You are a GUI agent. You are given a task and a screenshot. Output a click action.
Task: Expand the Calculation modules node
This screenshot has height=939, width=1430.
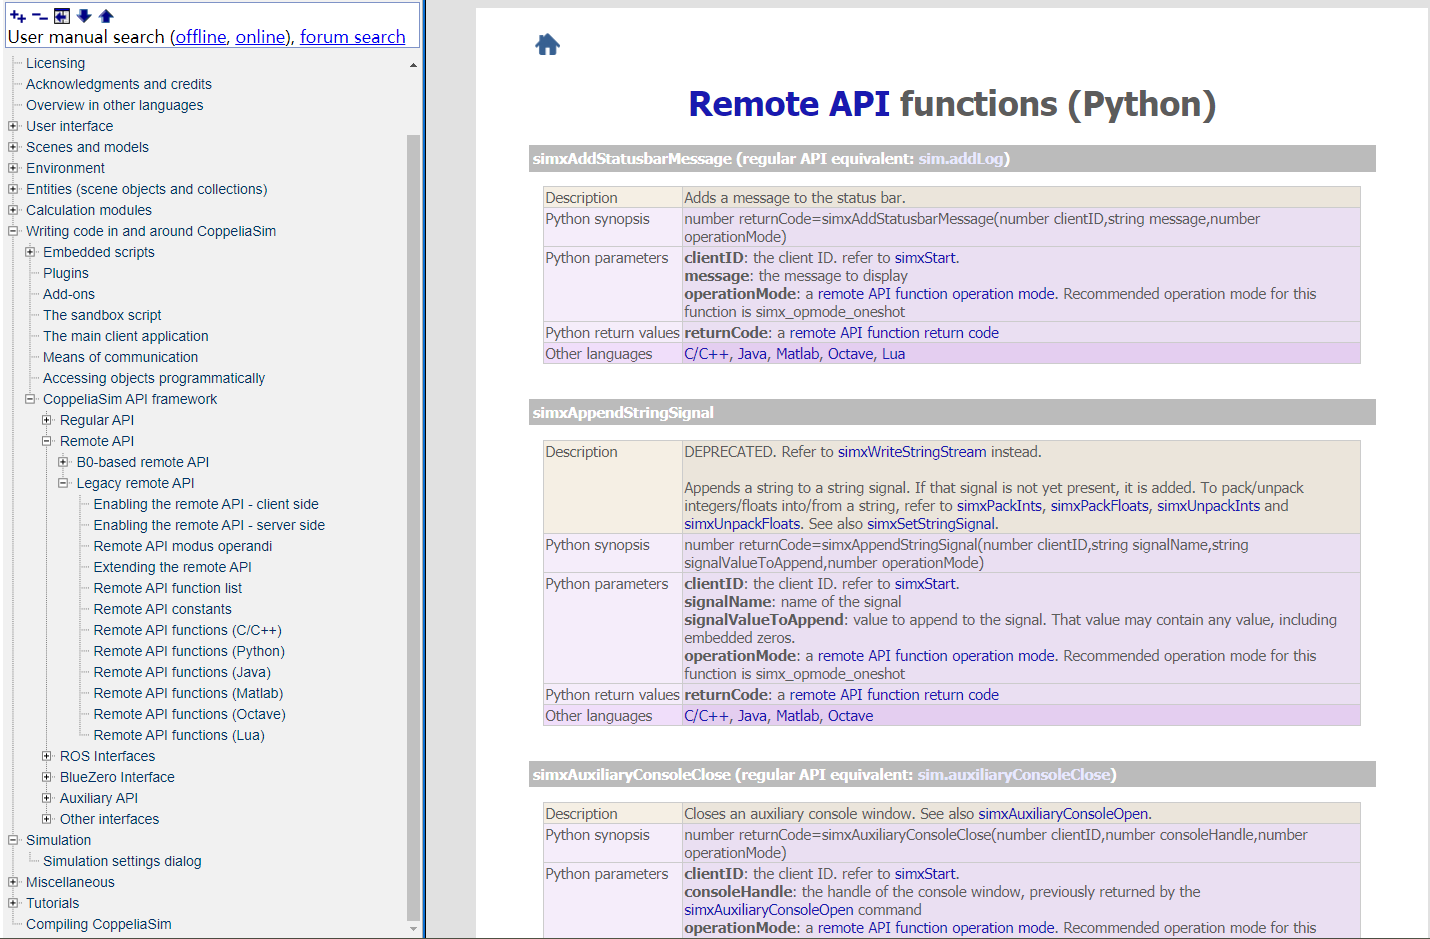click(x=13, y=210)
